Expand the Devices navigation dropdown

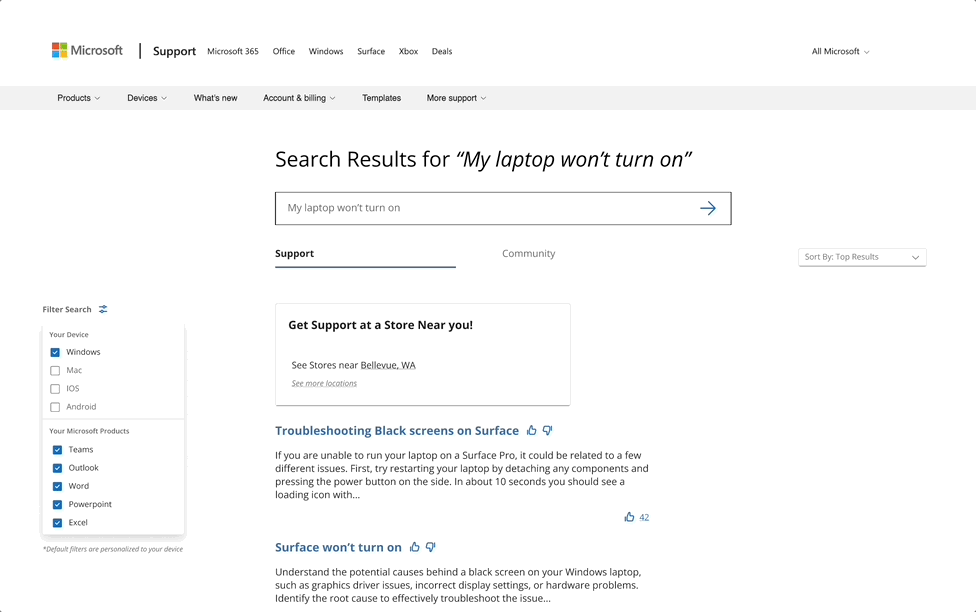[x=146, y=98]
